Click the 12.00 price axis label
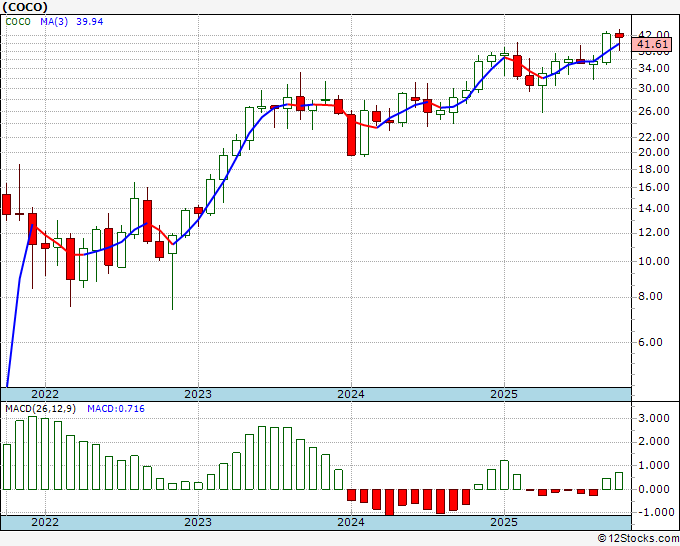 (x=654, y=232)
